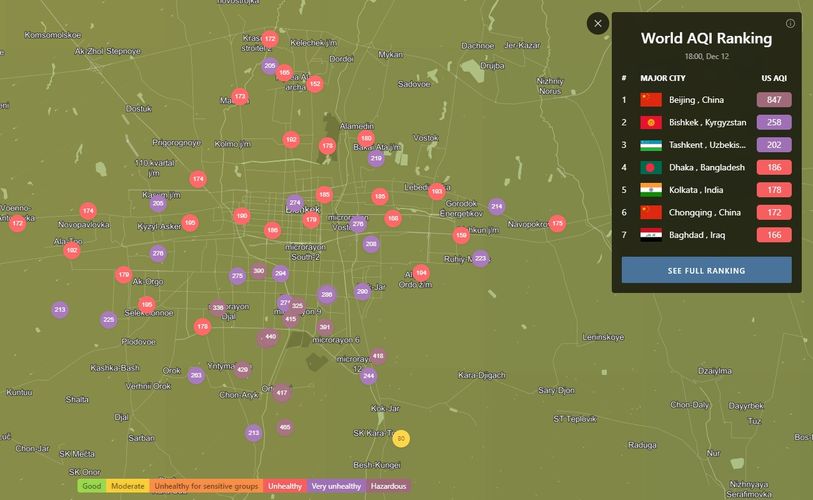
Task: Select the 175 marker near Navopokrovka
Action: click(x=557, y=223)
